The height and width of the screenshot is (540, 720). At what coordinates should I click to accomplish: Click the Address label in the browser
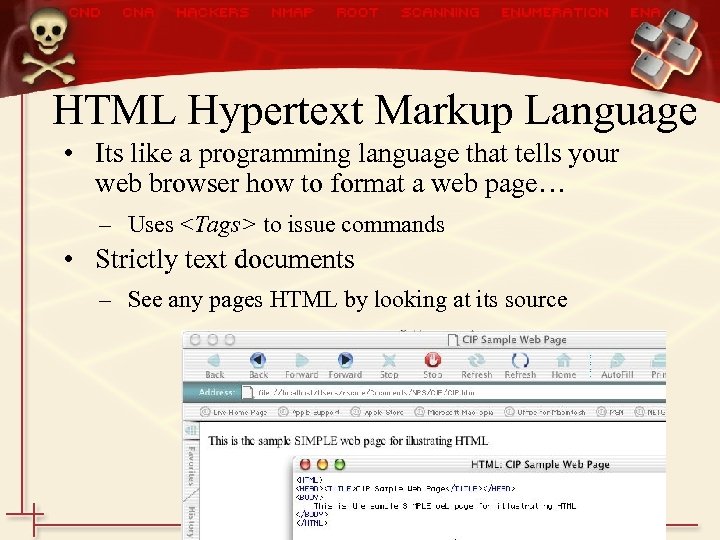216,392
